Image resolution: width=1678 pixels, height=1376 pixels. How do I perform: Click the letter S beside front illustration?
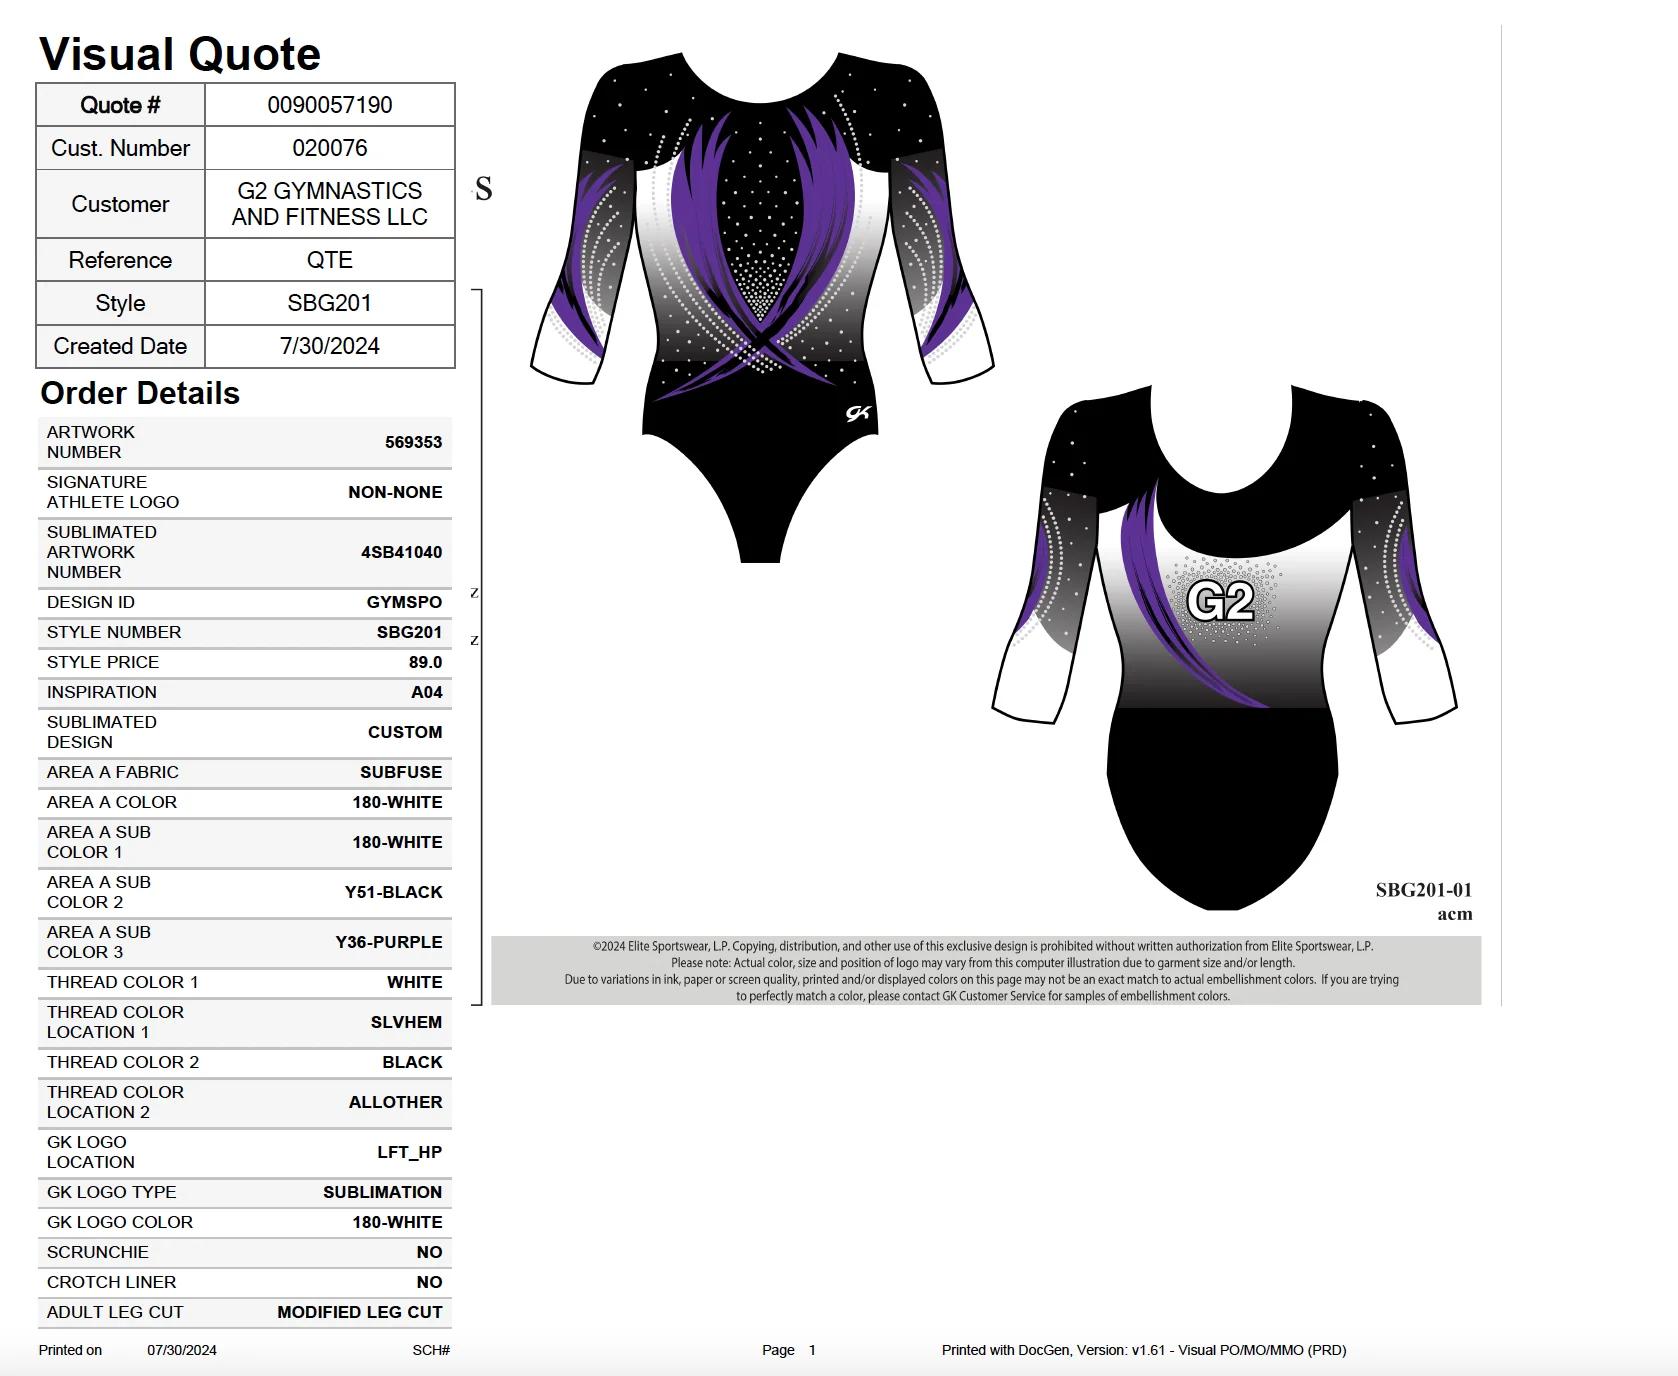[x=484, y=189]
